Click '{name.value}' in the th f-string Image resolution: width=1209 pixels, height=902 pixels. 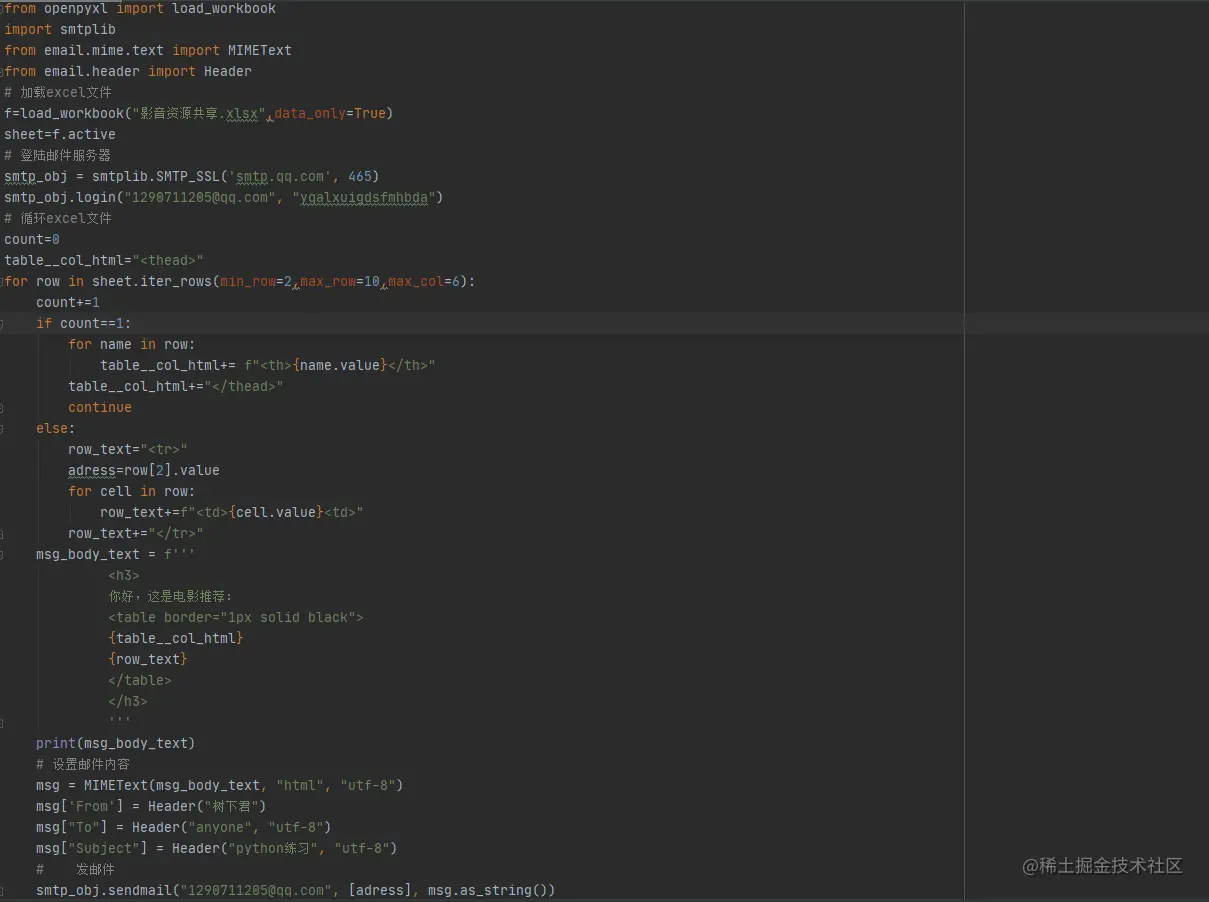click(340, 365)
